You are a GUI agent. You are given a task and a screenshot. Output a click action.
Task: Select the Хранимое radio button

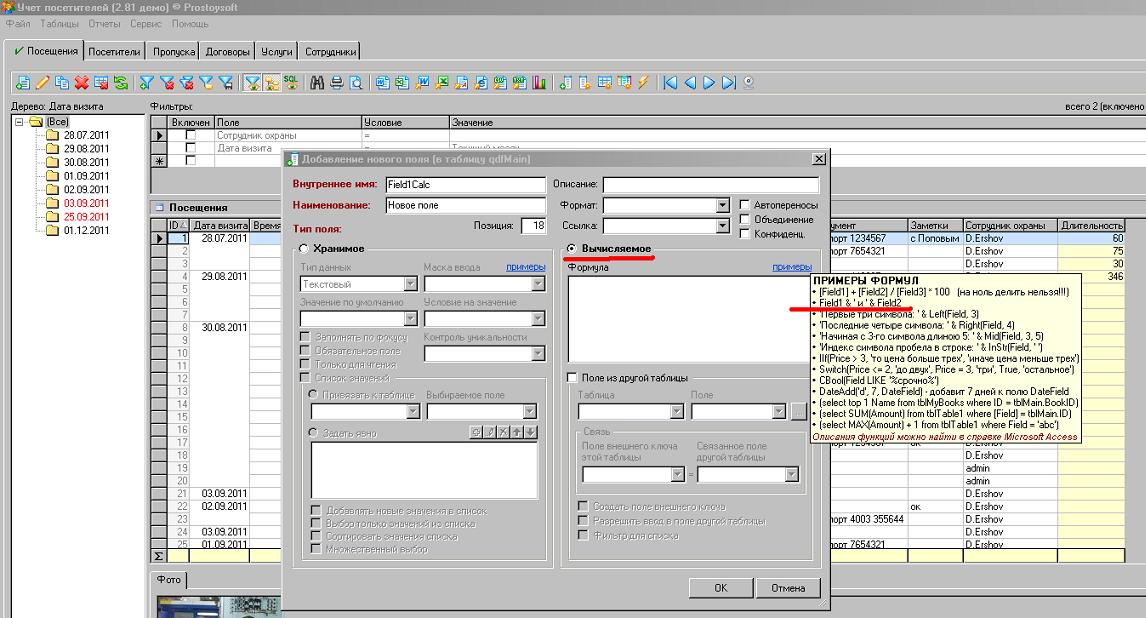point(305,248)
